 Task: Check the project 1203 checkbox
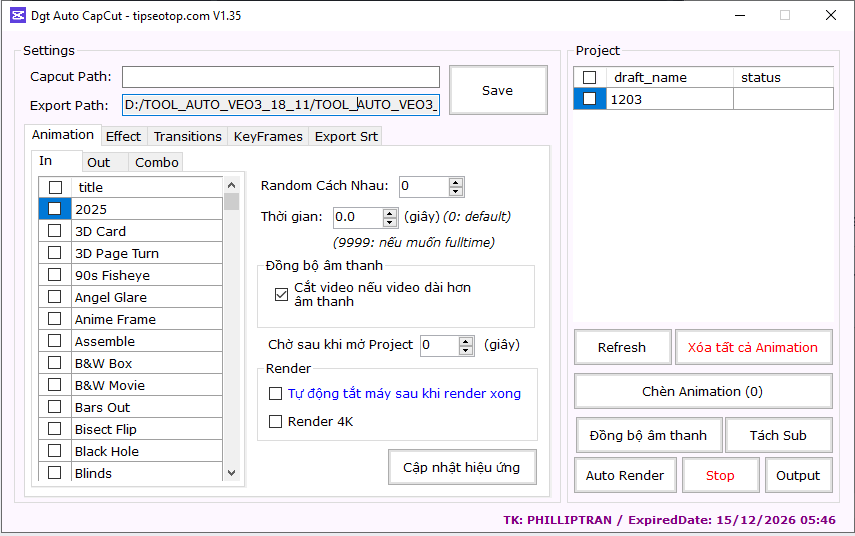click(589, 99)
